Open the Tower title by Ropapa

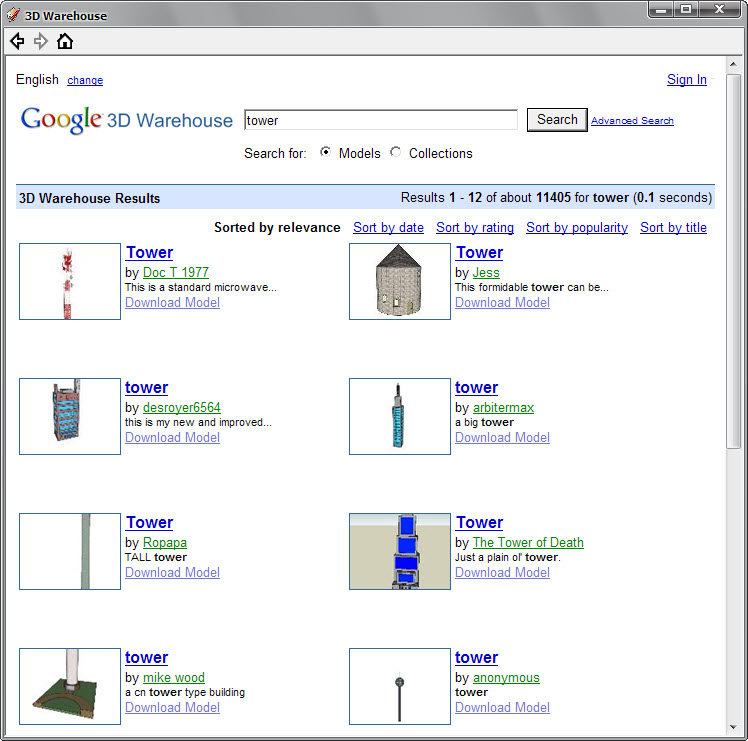(149, 522)
